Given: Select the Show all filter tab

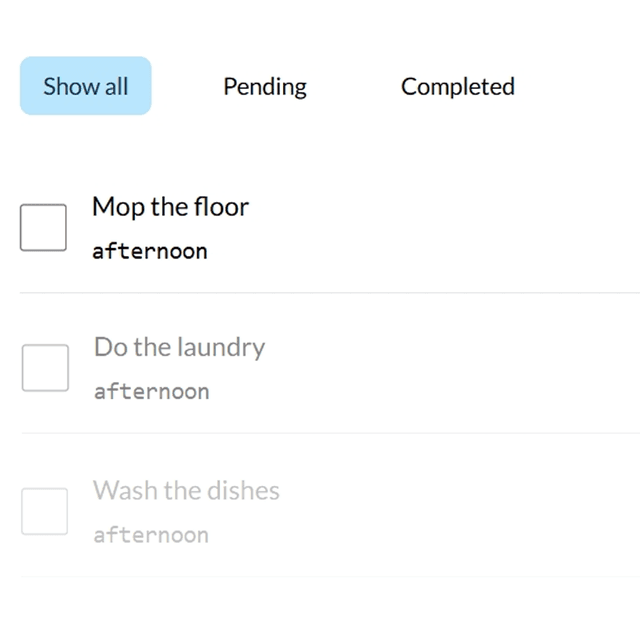Looking at the screenshot, I should click(86, 86).
